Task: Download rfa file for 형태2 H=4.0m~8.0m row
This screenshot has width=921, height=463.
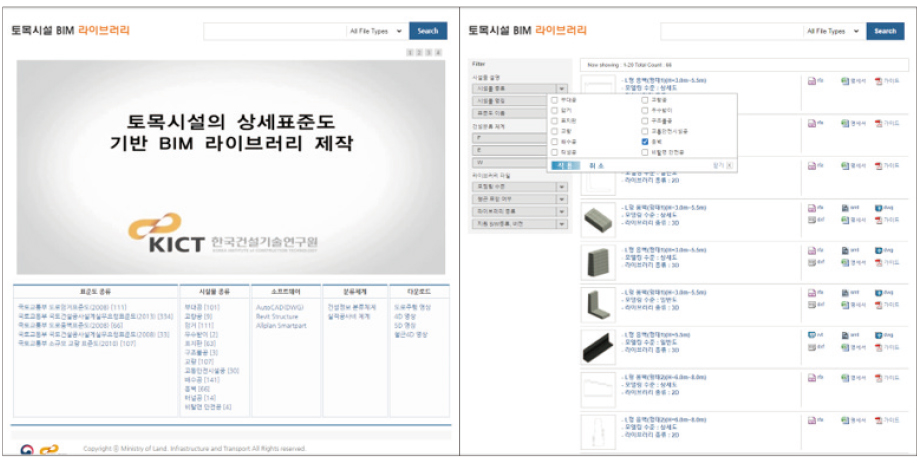Action: pos(815,377)
